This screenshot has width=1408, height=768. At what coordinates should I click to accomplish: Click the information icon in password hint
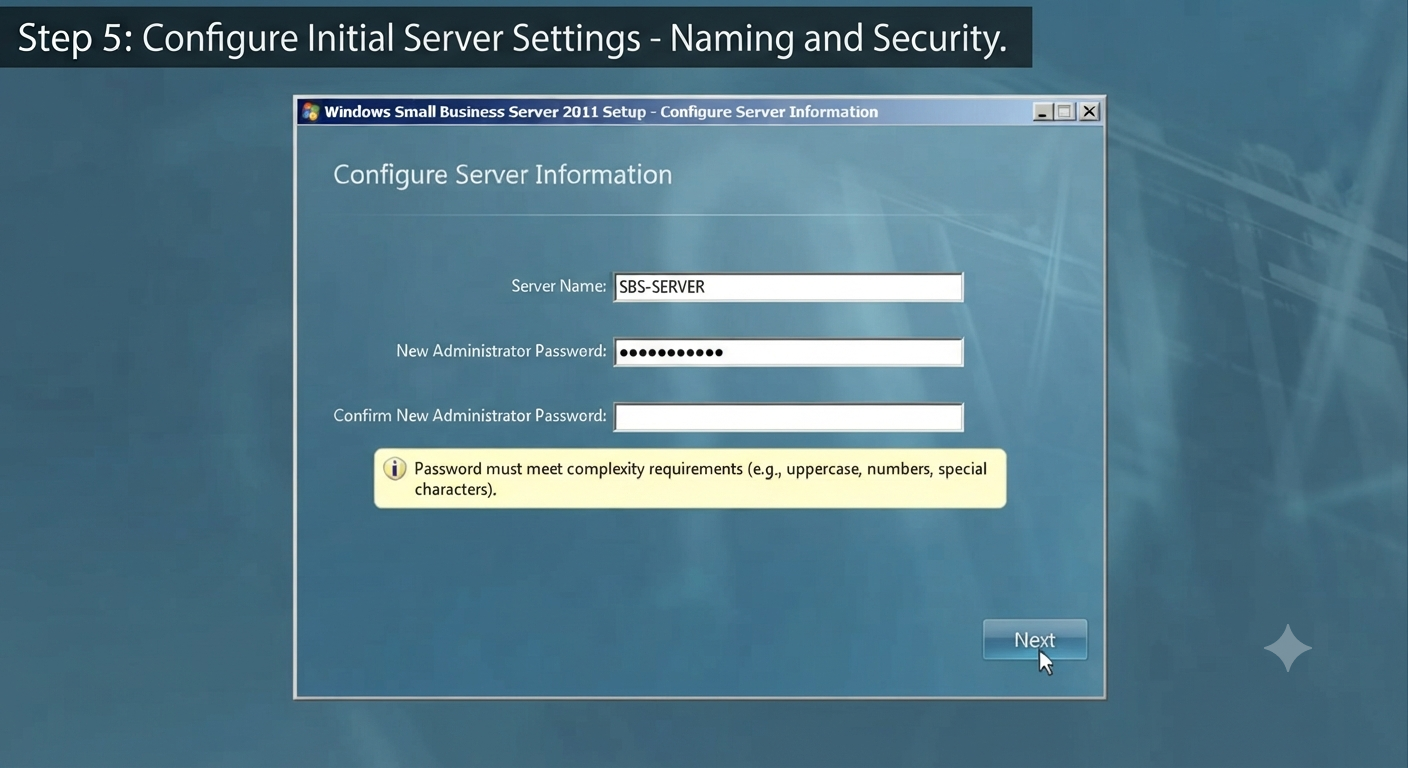[395, 468]
